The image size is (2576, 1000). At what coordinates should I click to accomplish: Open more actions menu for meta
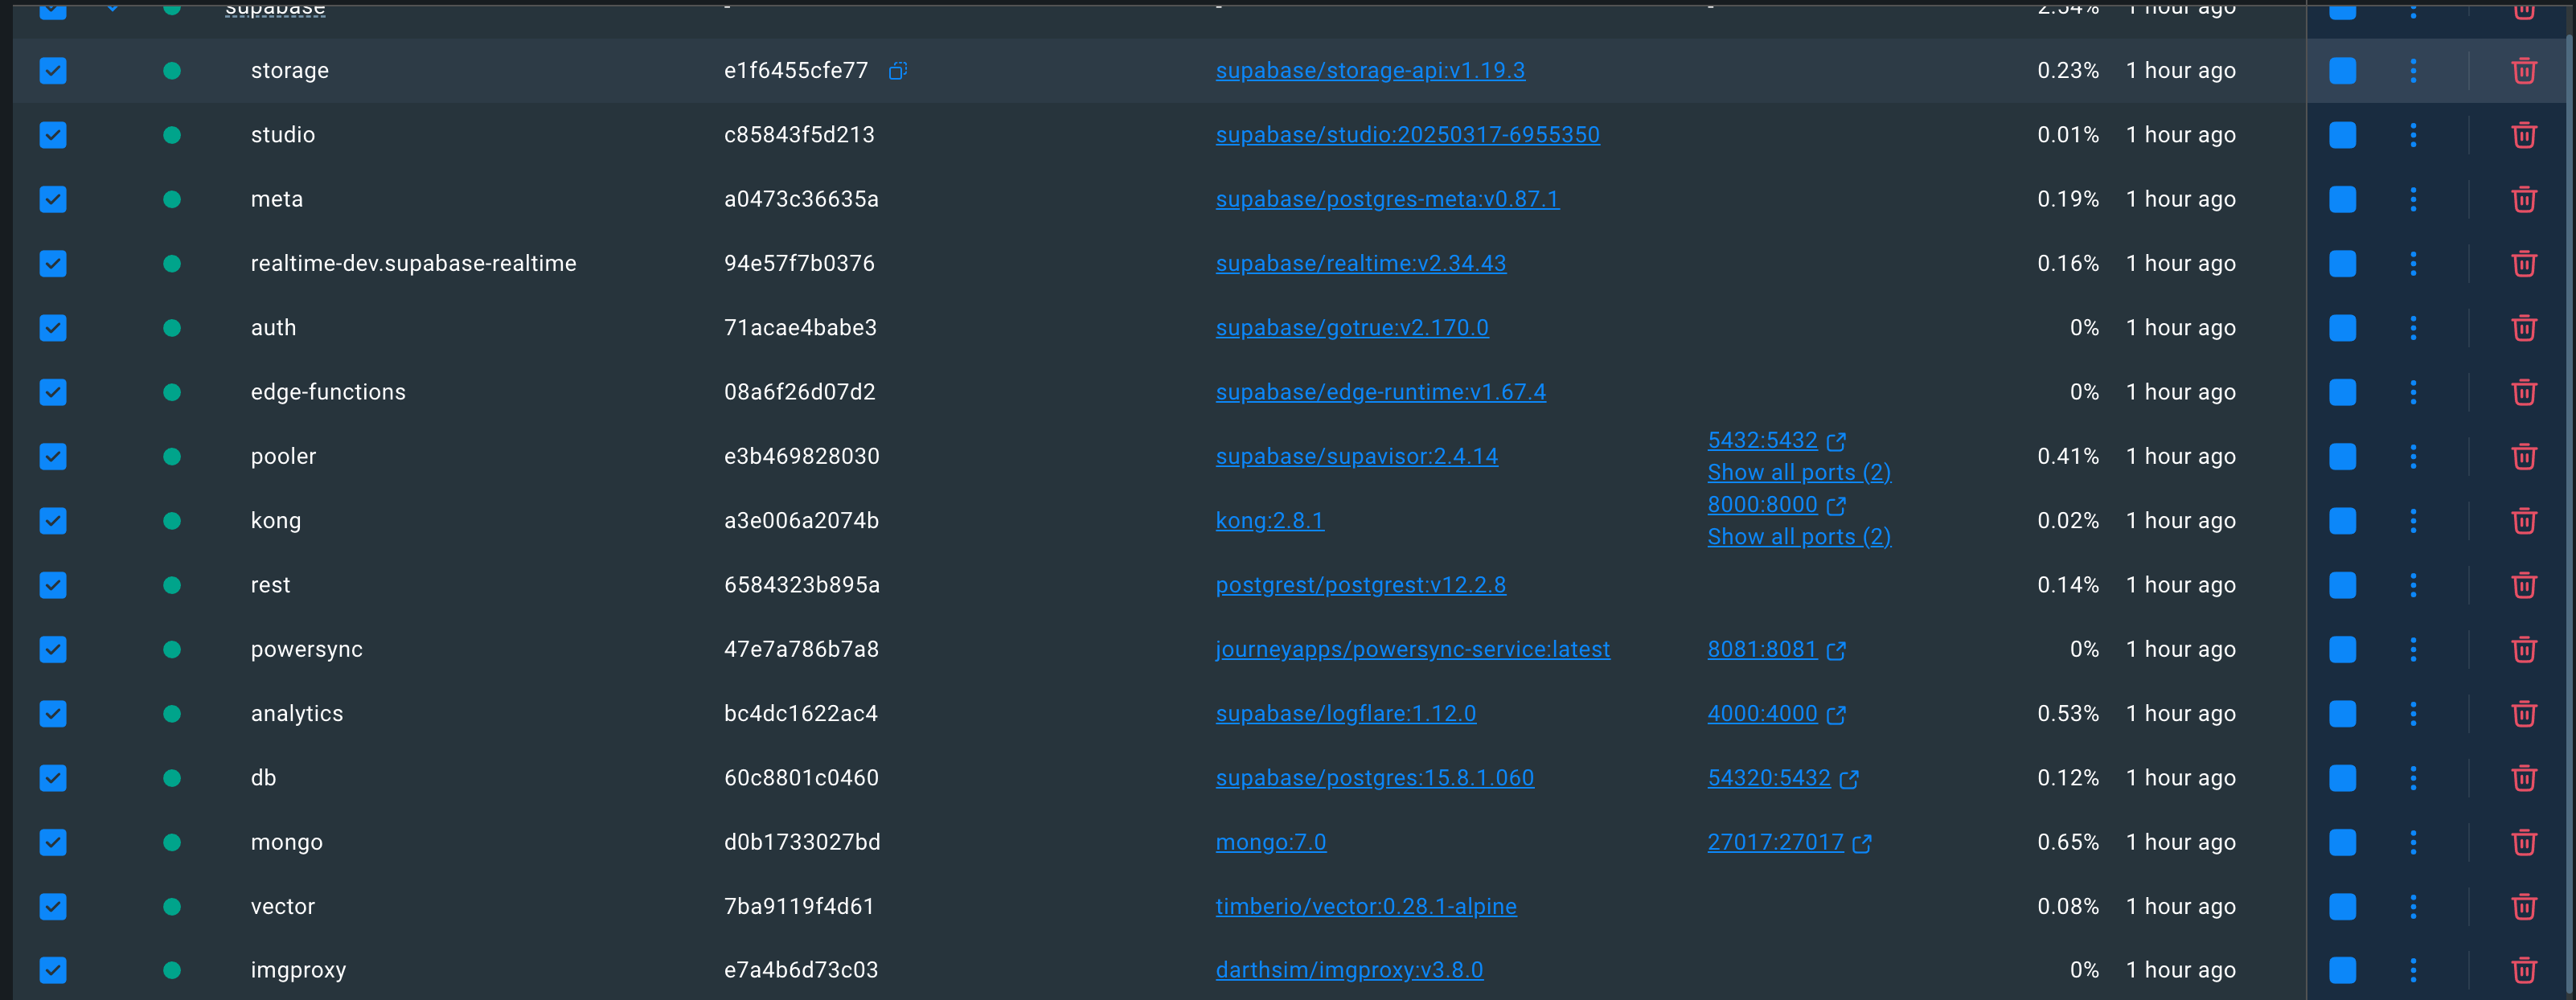coord(2413,199)
